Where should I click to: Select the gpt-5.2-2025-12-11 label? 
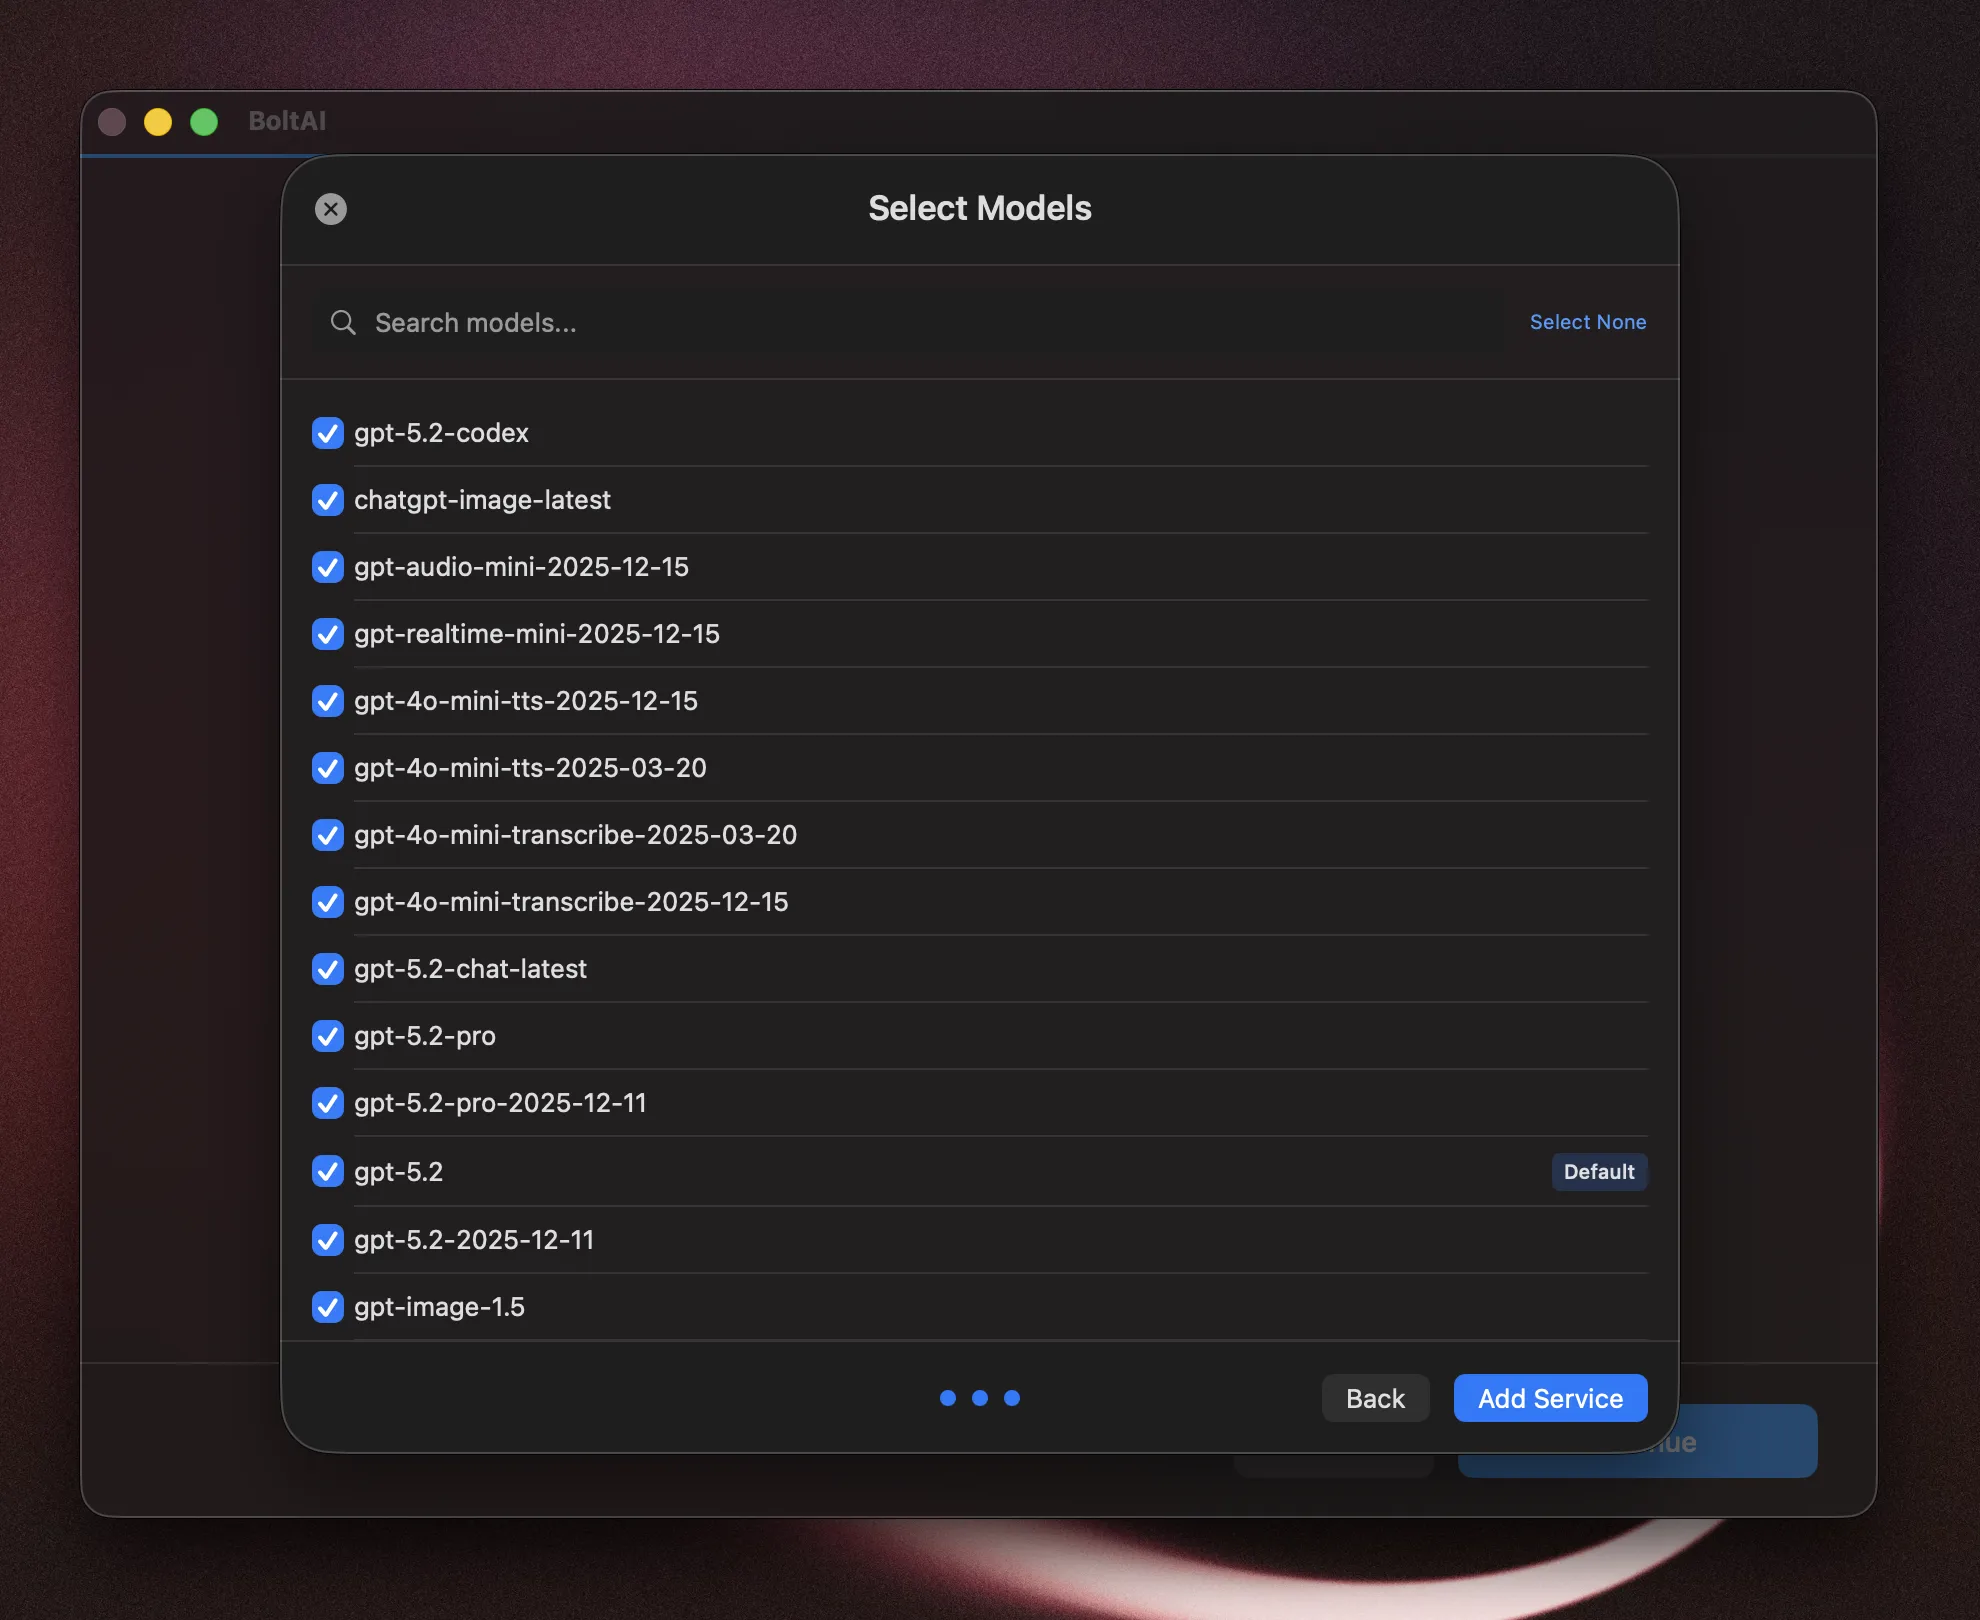click(x=474, y=1240)
